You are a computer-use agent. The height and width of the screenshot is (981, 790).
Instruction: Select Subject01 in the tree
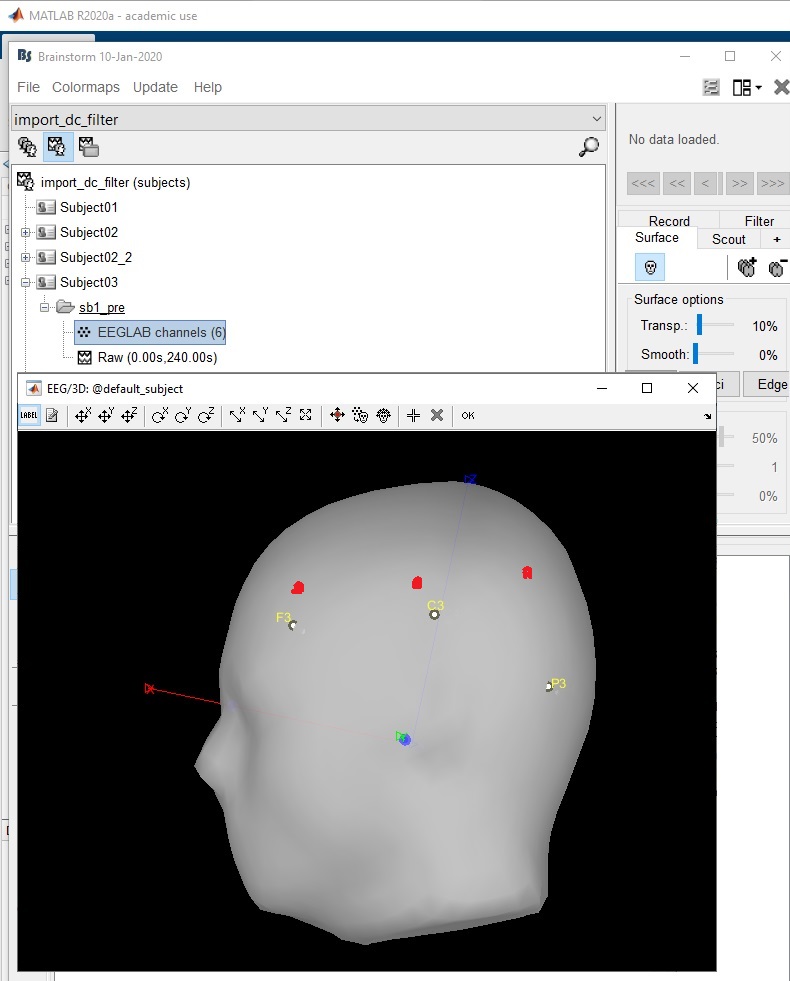pos(88,207)
